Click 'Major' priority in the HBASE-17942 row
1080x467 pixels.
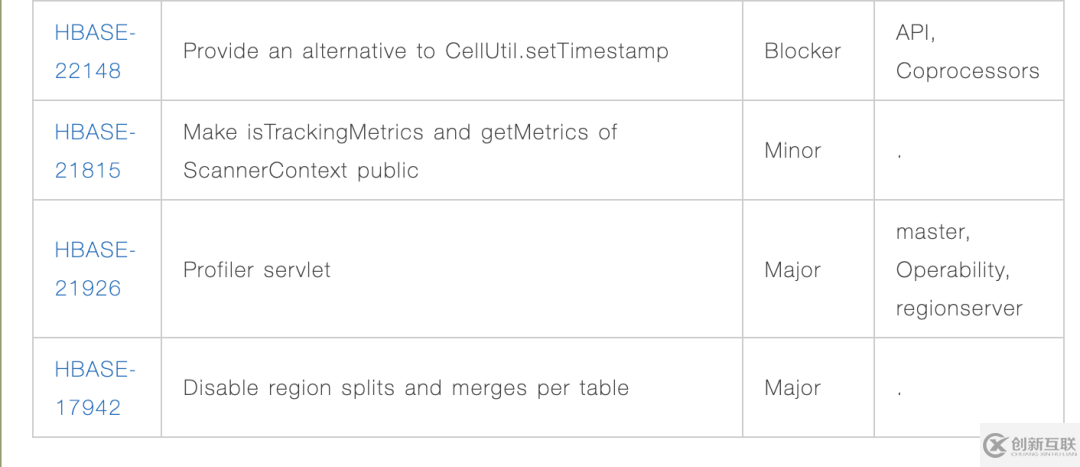click(x=793, y=388)
